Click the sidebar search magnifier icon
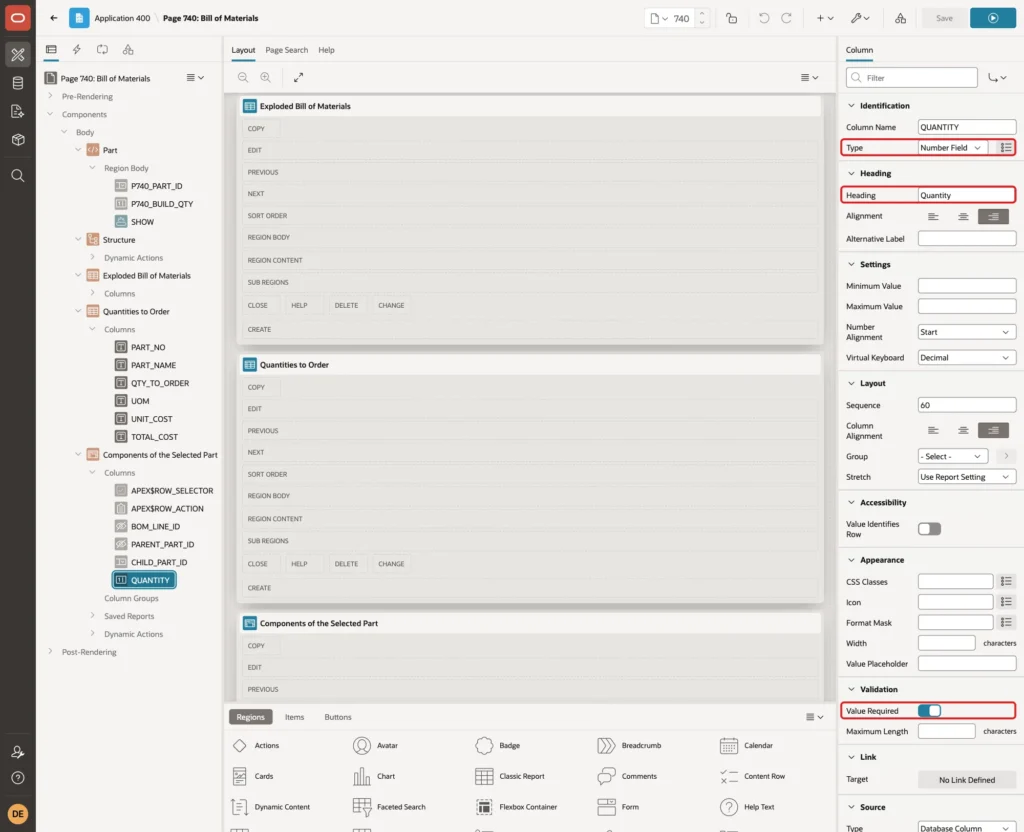 pyautogui.click(x=18, y=176)
